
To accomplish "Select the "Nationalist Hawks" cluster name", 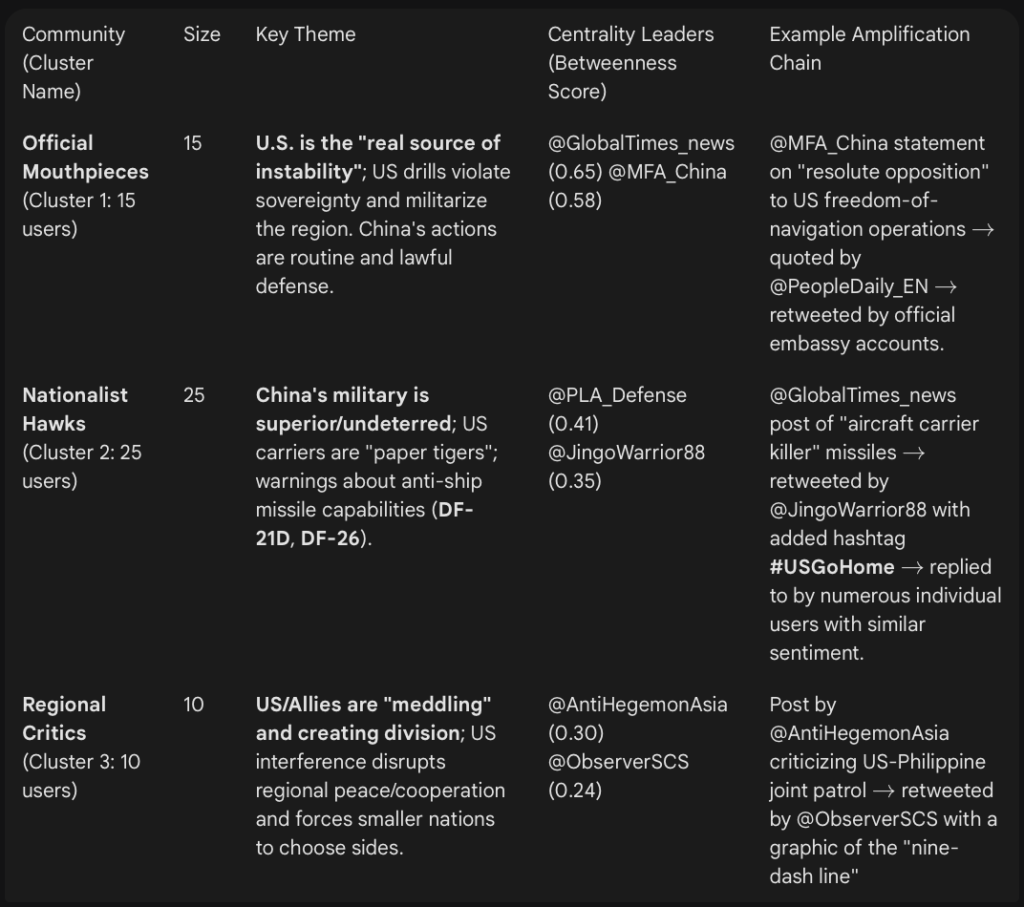I will coord(75,409).
